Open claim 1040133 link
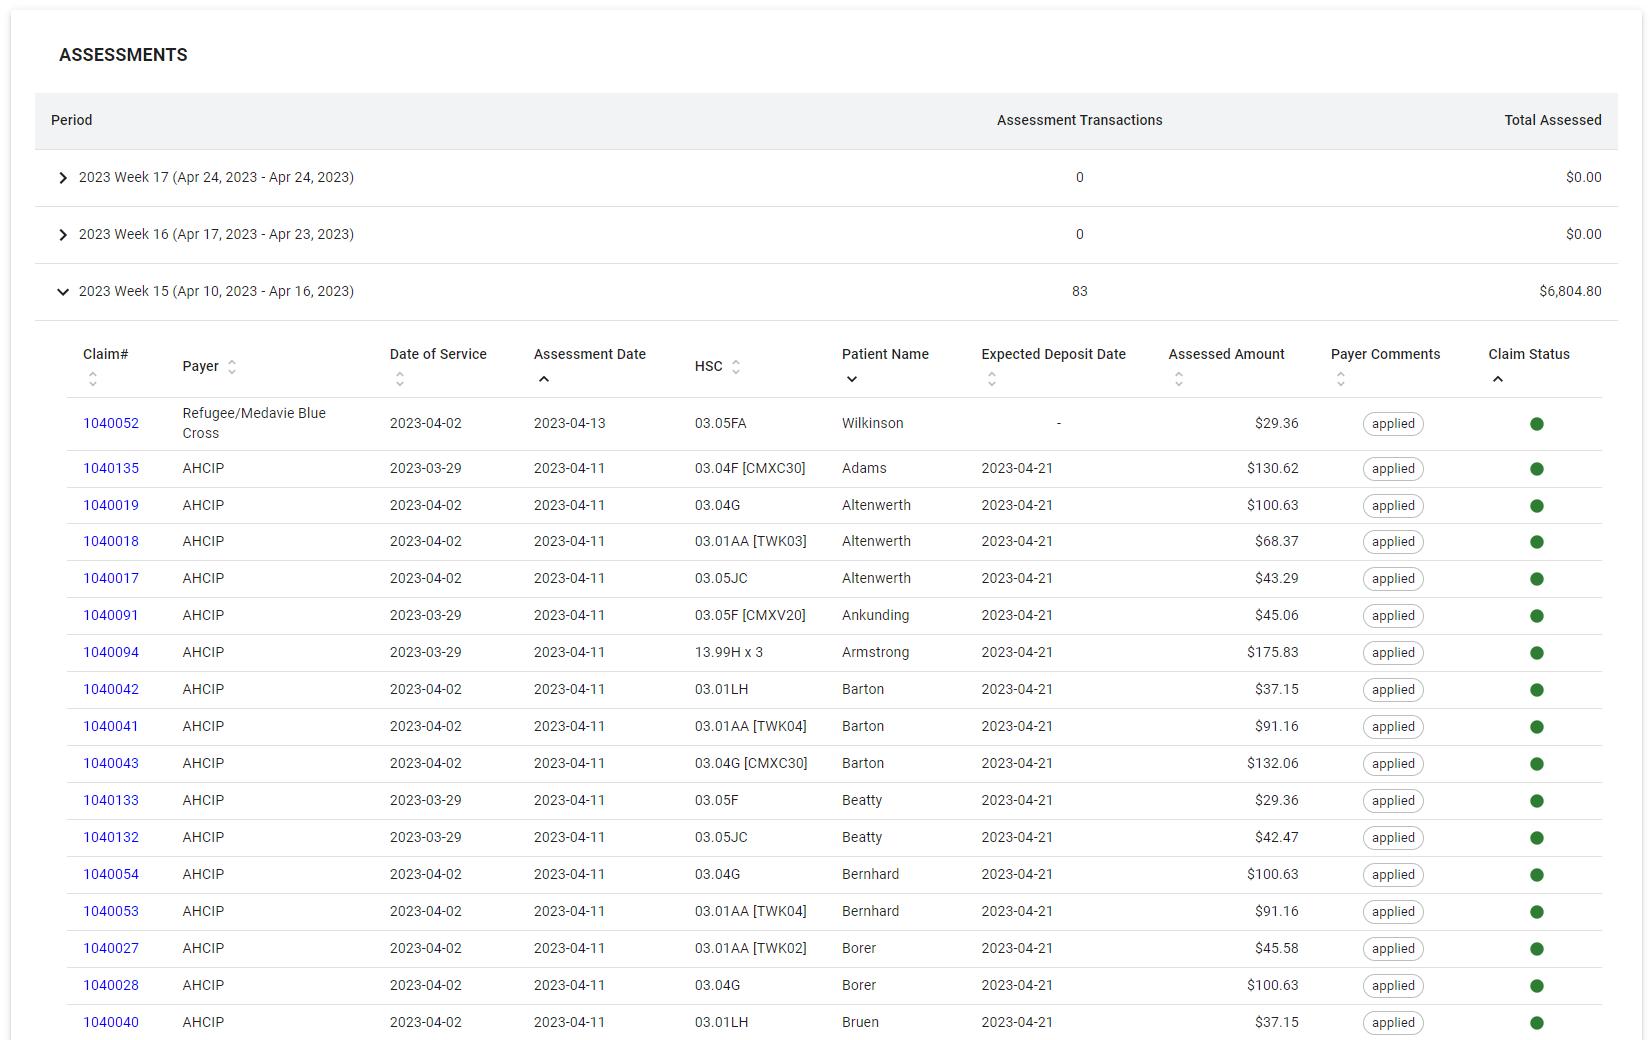This screenshot has width=1650, height=1040. tap(111, 800)
